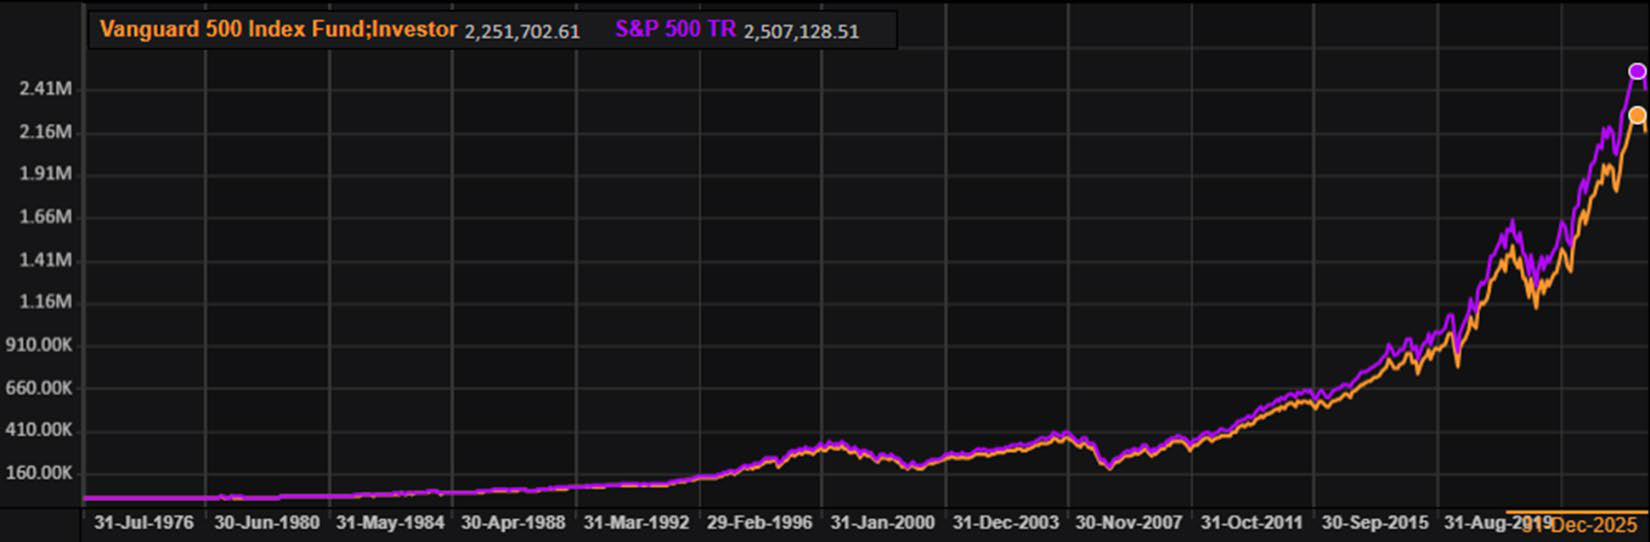Select Vanguard 500 Index Fund;Investor legend label
The image size is (1650, 542).
(x=278, y=29)
